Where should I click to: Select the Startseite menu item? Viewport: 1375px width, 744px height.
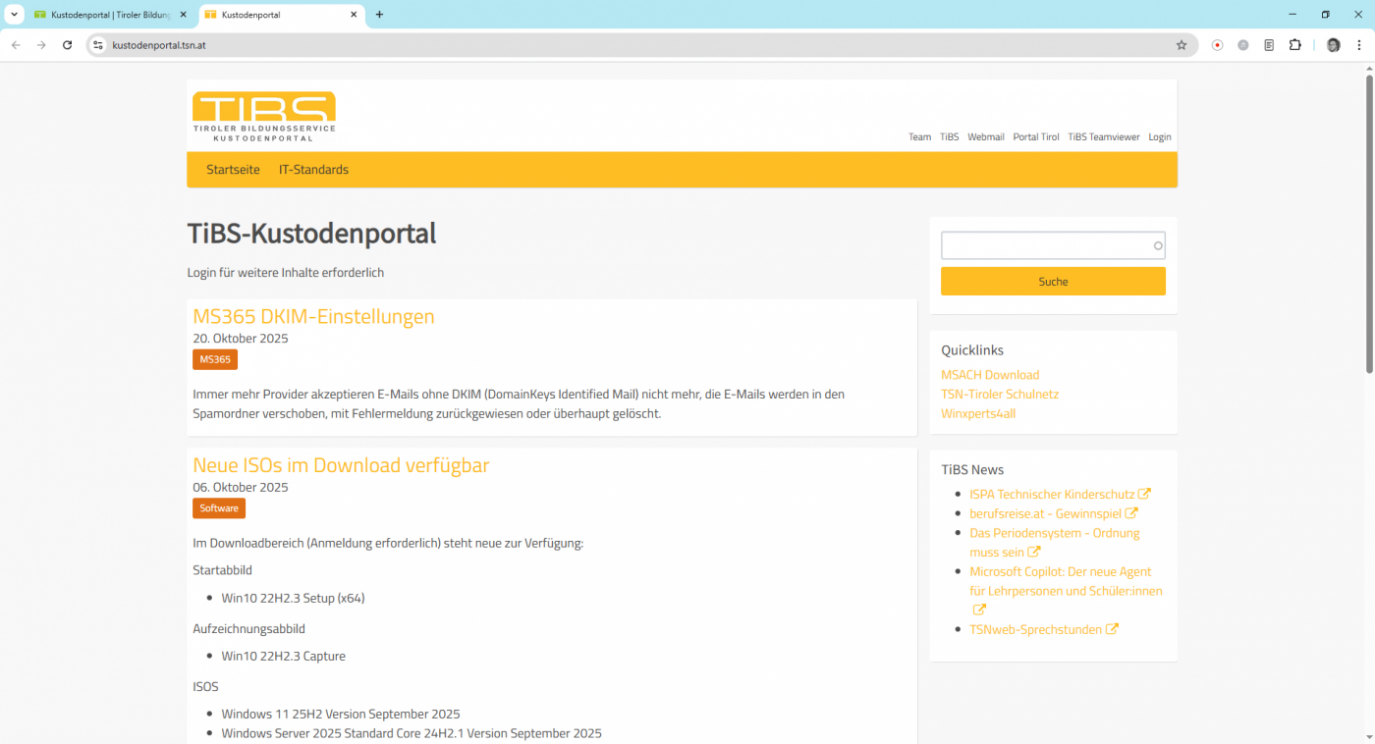pyautogui.click(x=232, y=169)
